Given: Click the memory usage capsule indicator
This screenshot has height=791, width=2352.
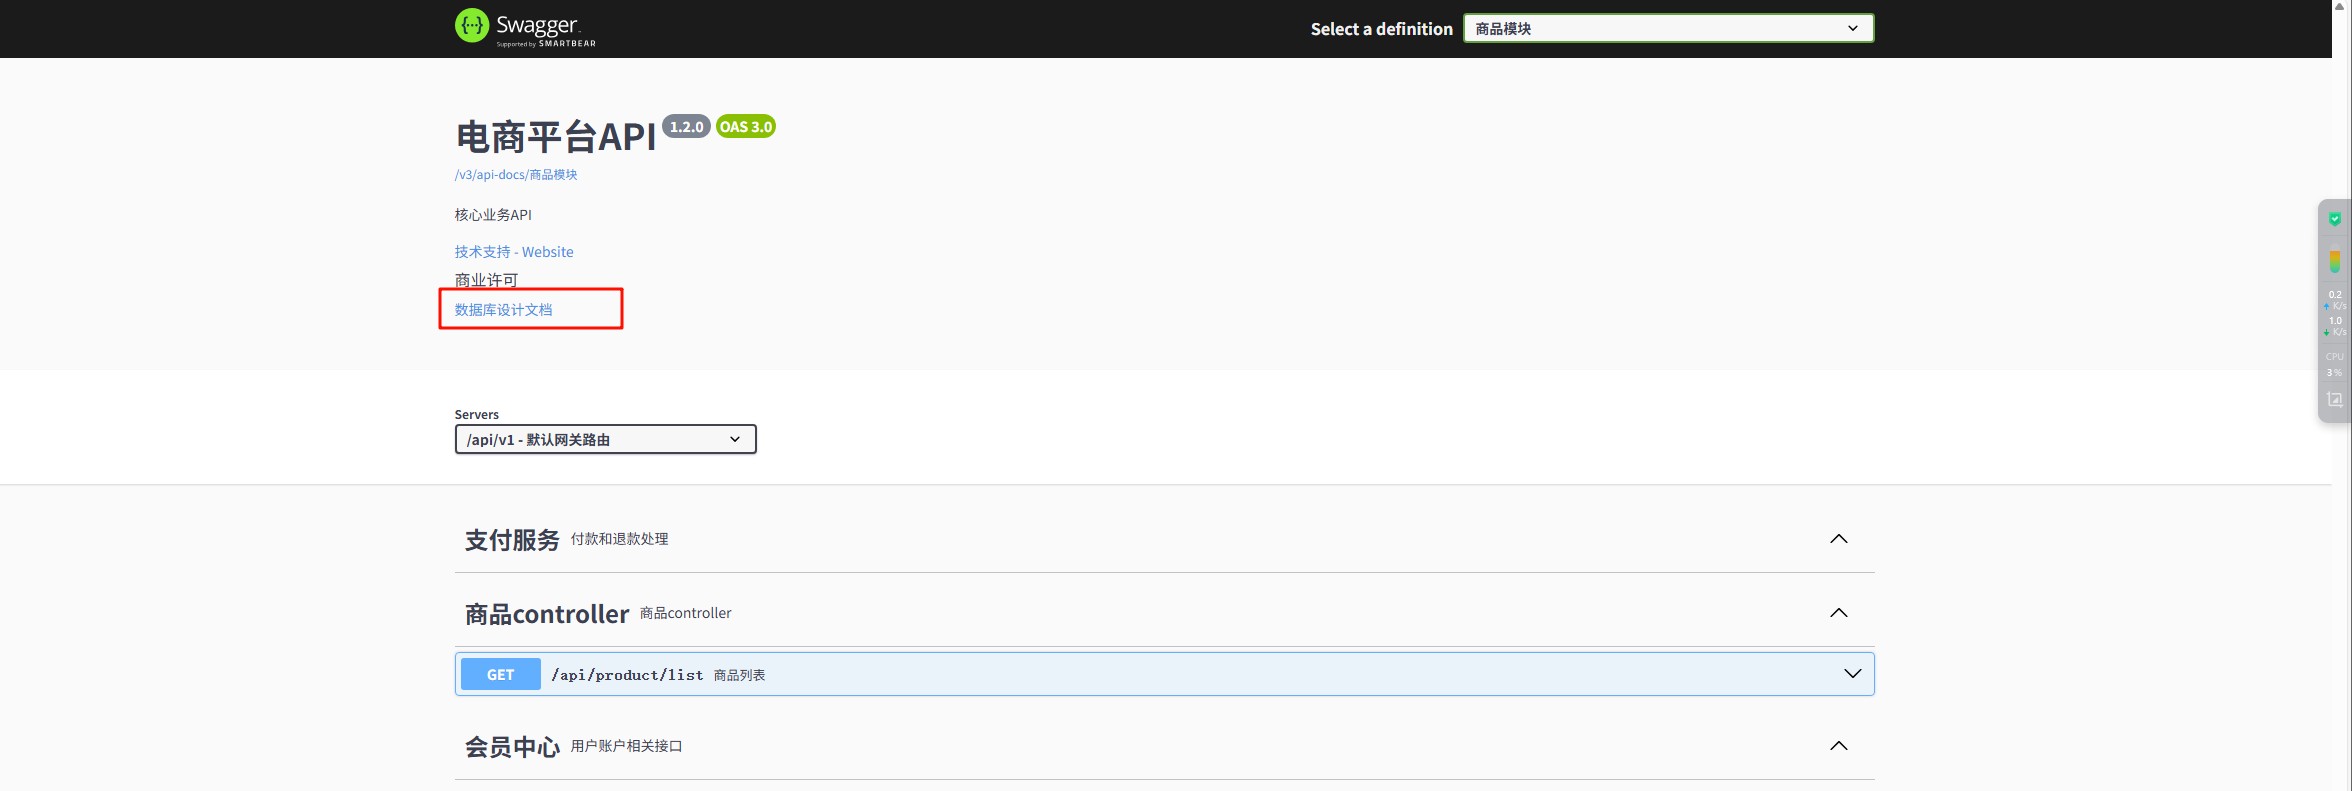Looking at the screenshot, I should [2335, 261].
